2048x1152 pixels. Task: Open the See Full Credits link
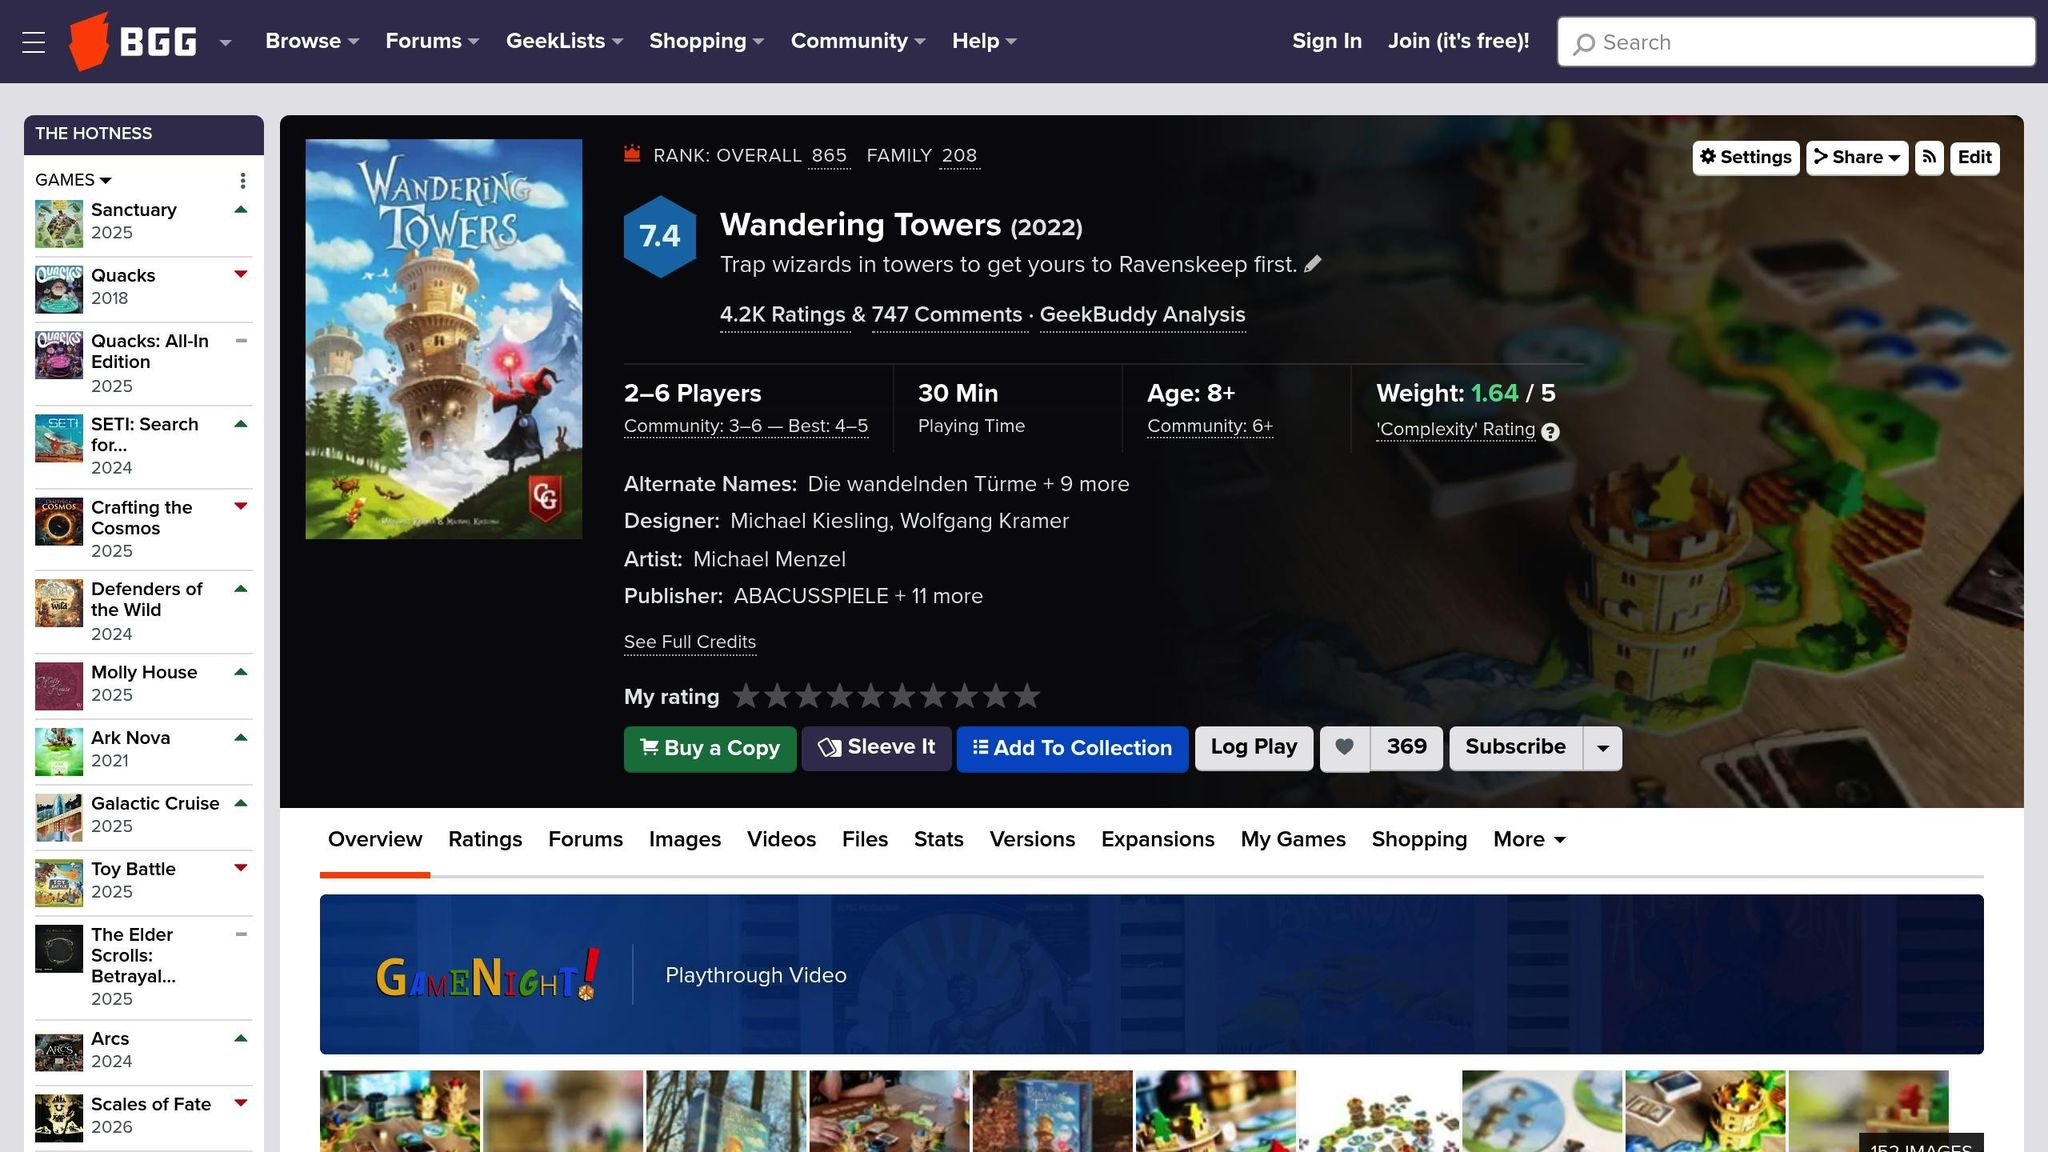click(x=689, y=642)
